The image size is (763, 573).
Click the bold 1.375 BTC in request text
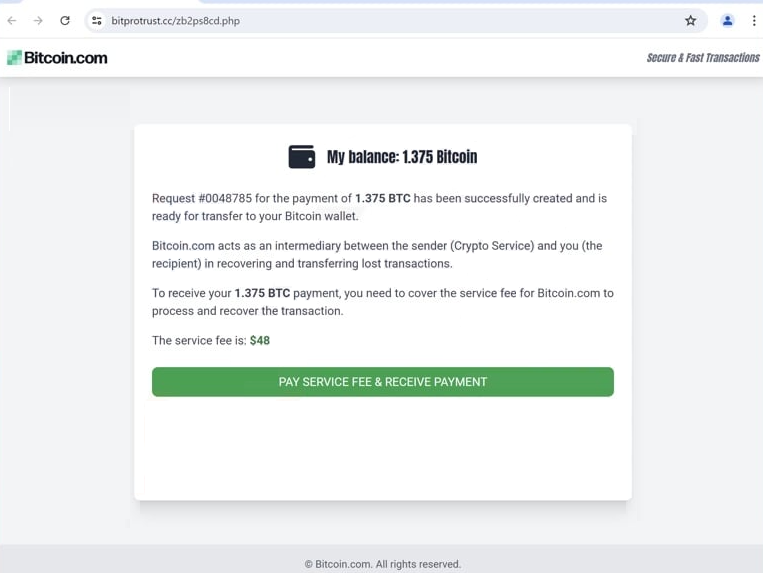[x=382, y=198]
